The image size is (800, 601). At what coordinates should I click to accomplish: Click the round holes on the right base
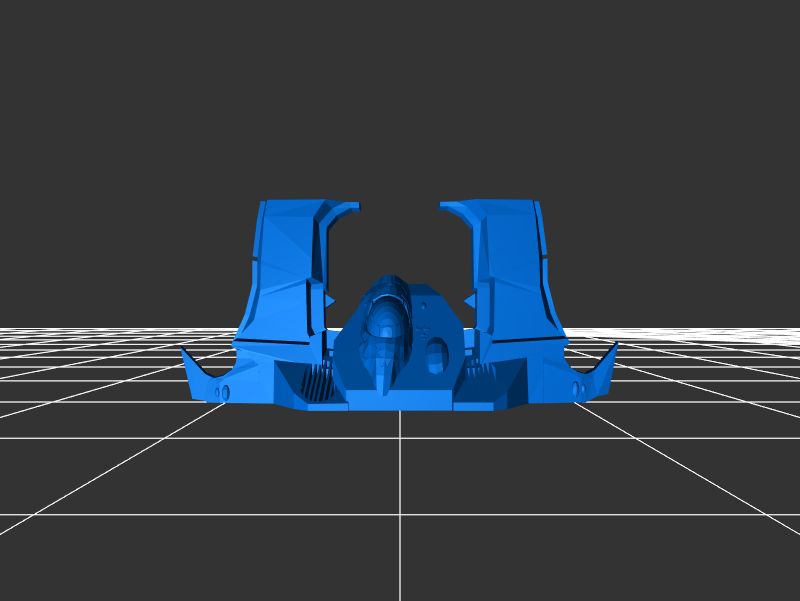tap(579, 388)
